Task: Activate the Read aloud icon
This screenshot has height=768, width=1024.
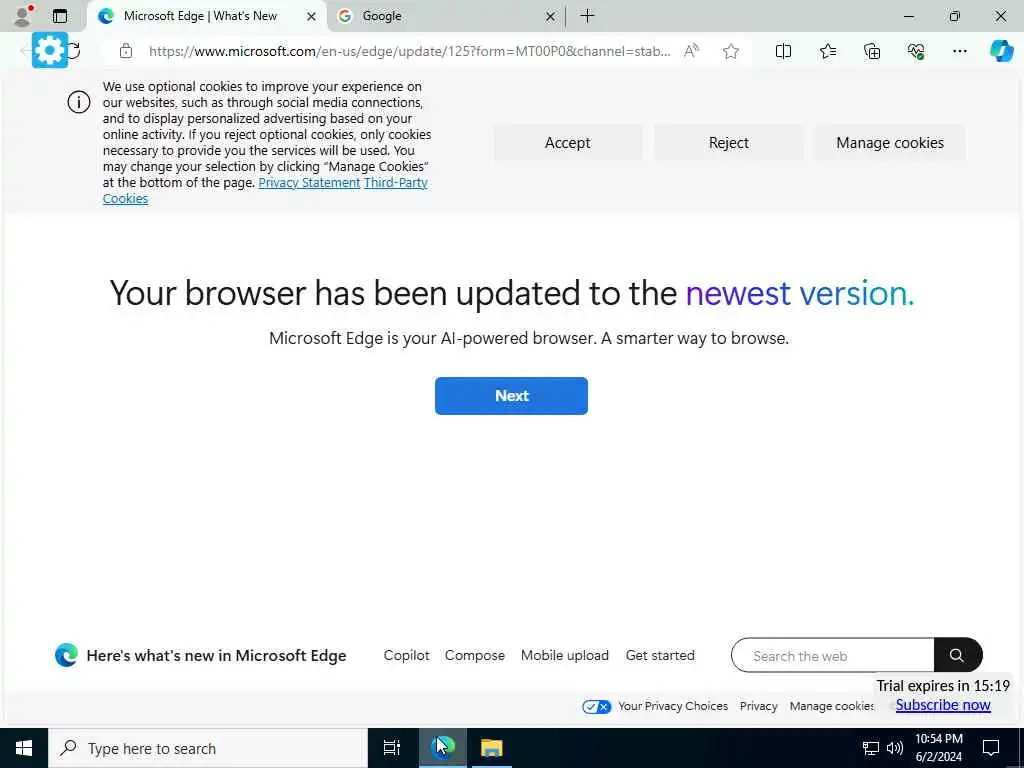Action: point(692,51)
